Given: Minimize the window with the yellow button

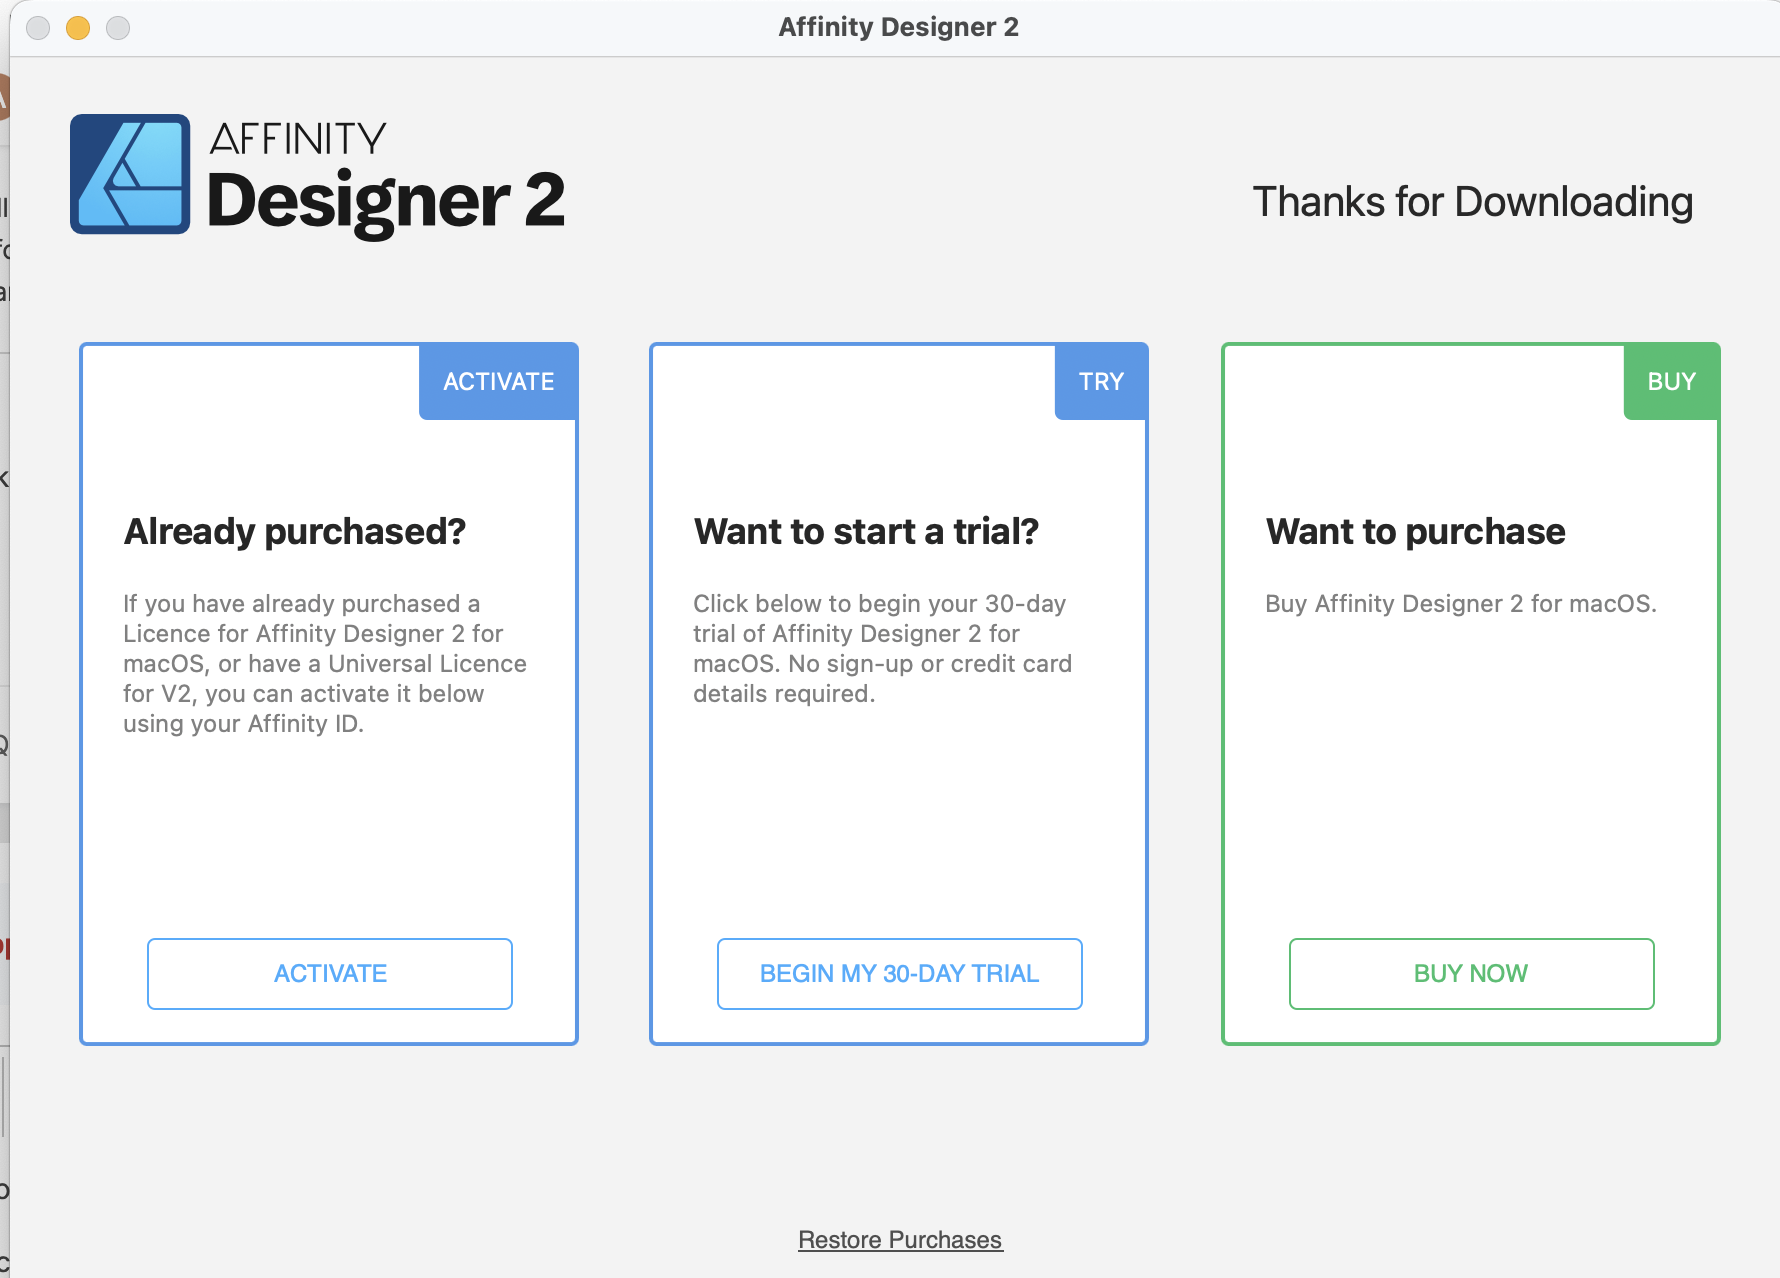Looking at the screenshot, I should click(x=78, y=28).
